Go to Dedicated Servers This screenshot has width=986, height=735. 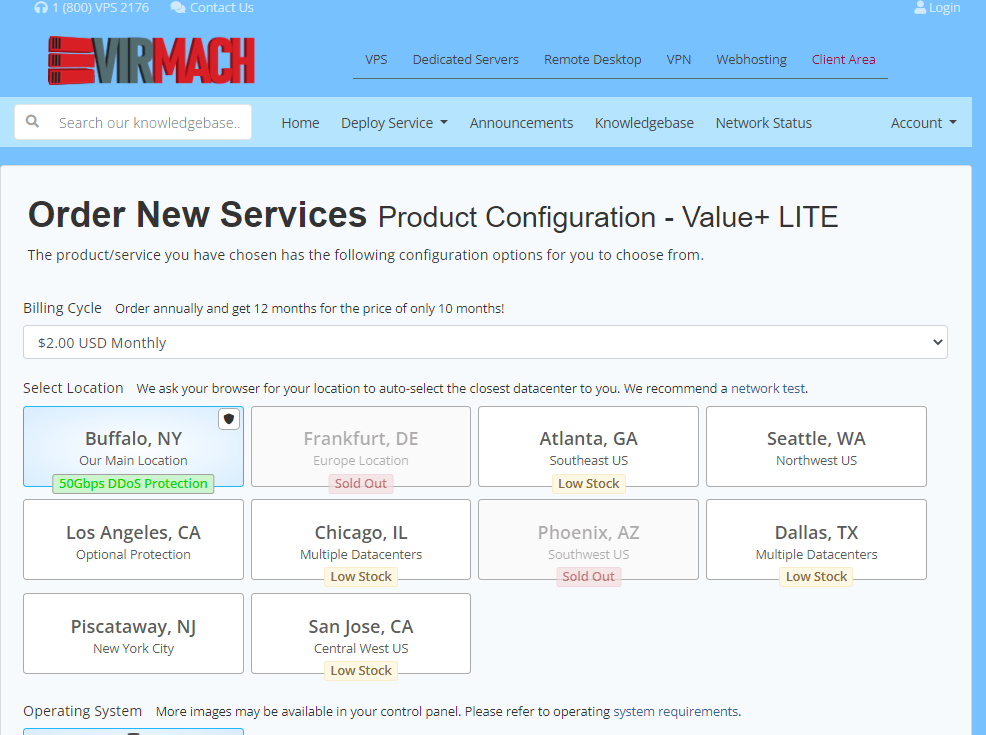pos(465,59)
